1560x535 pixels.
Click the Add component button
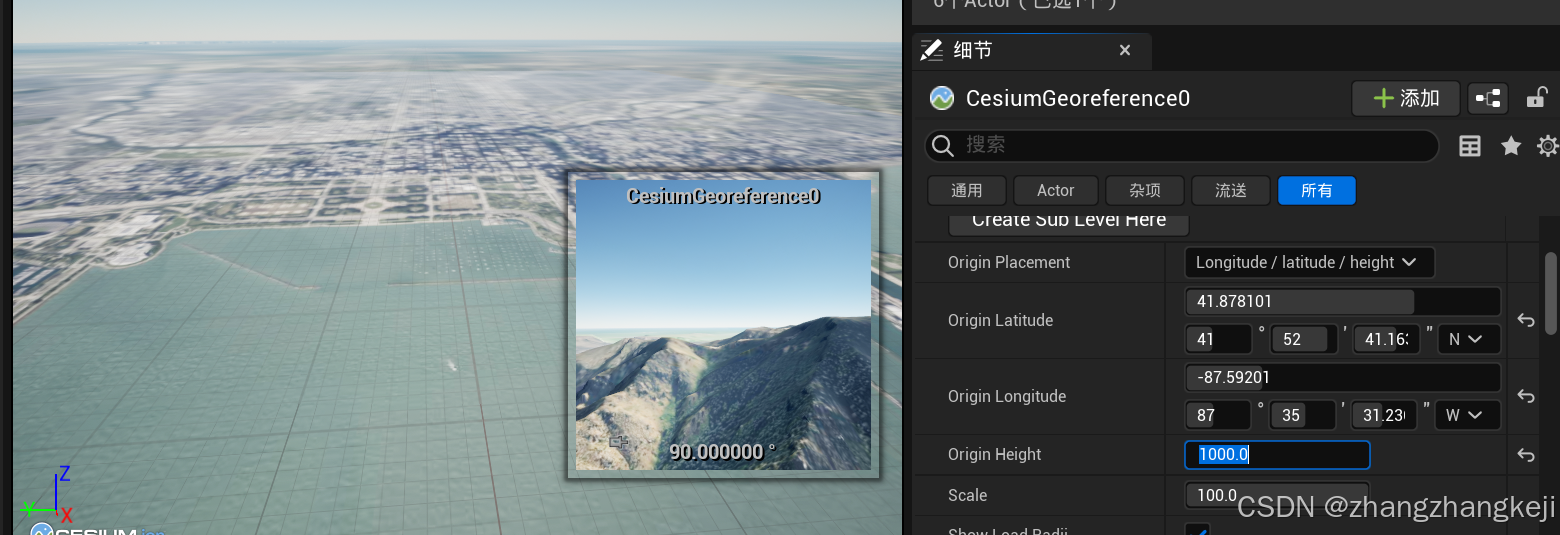[x=1406, y=98]
